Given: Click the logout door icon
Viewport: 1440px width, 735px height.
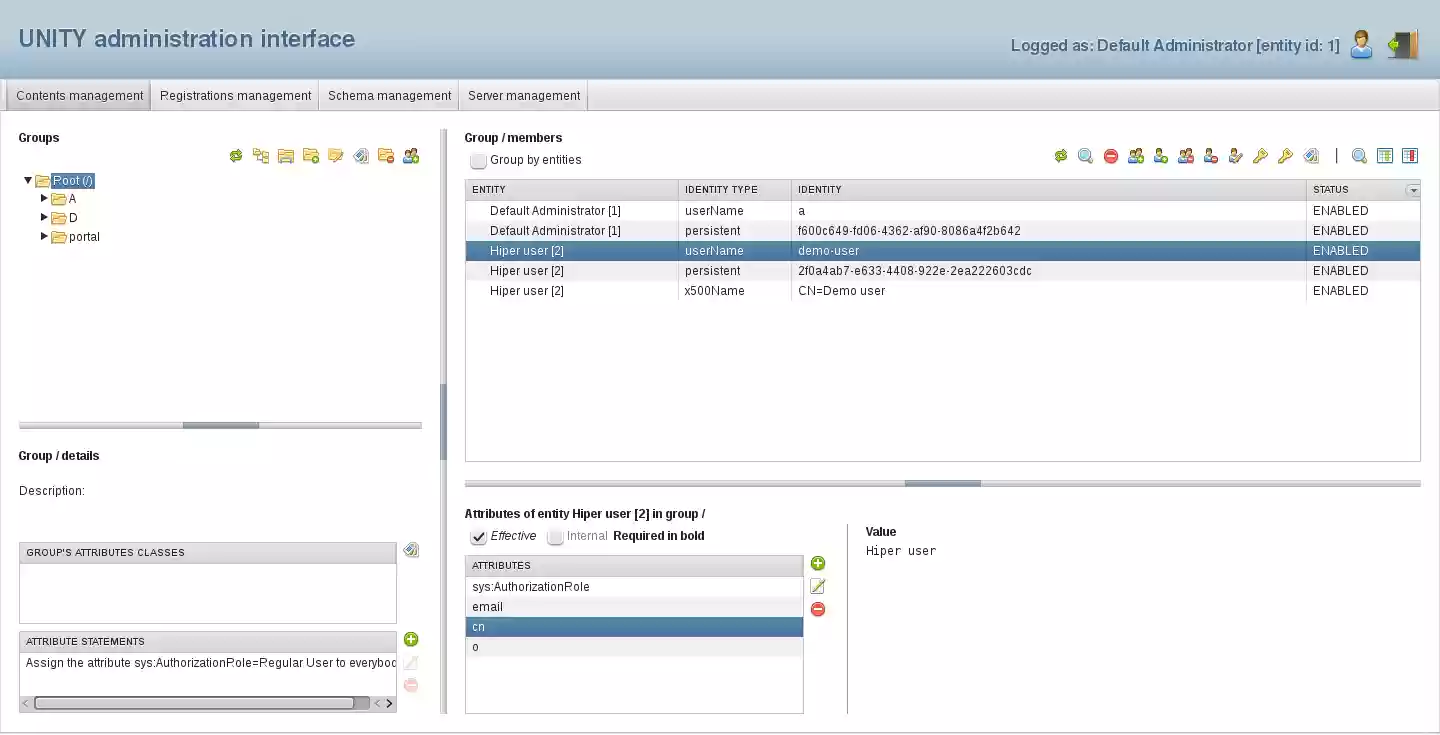Looking at the screenshot, I should point(1403,44).
